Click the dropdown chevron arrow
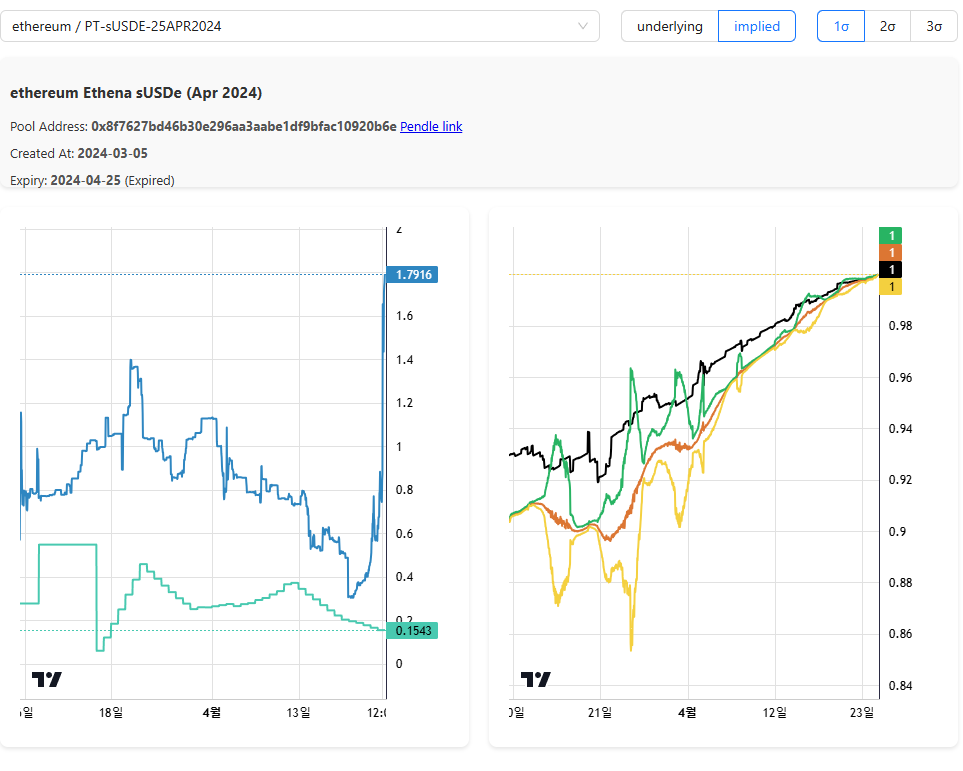 click(x=583, y=26)
